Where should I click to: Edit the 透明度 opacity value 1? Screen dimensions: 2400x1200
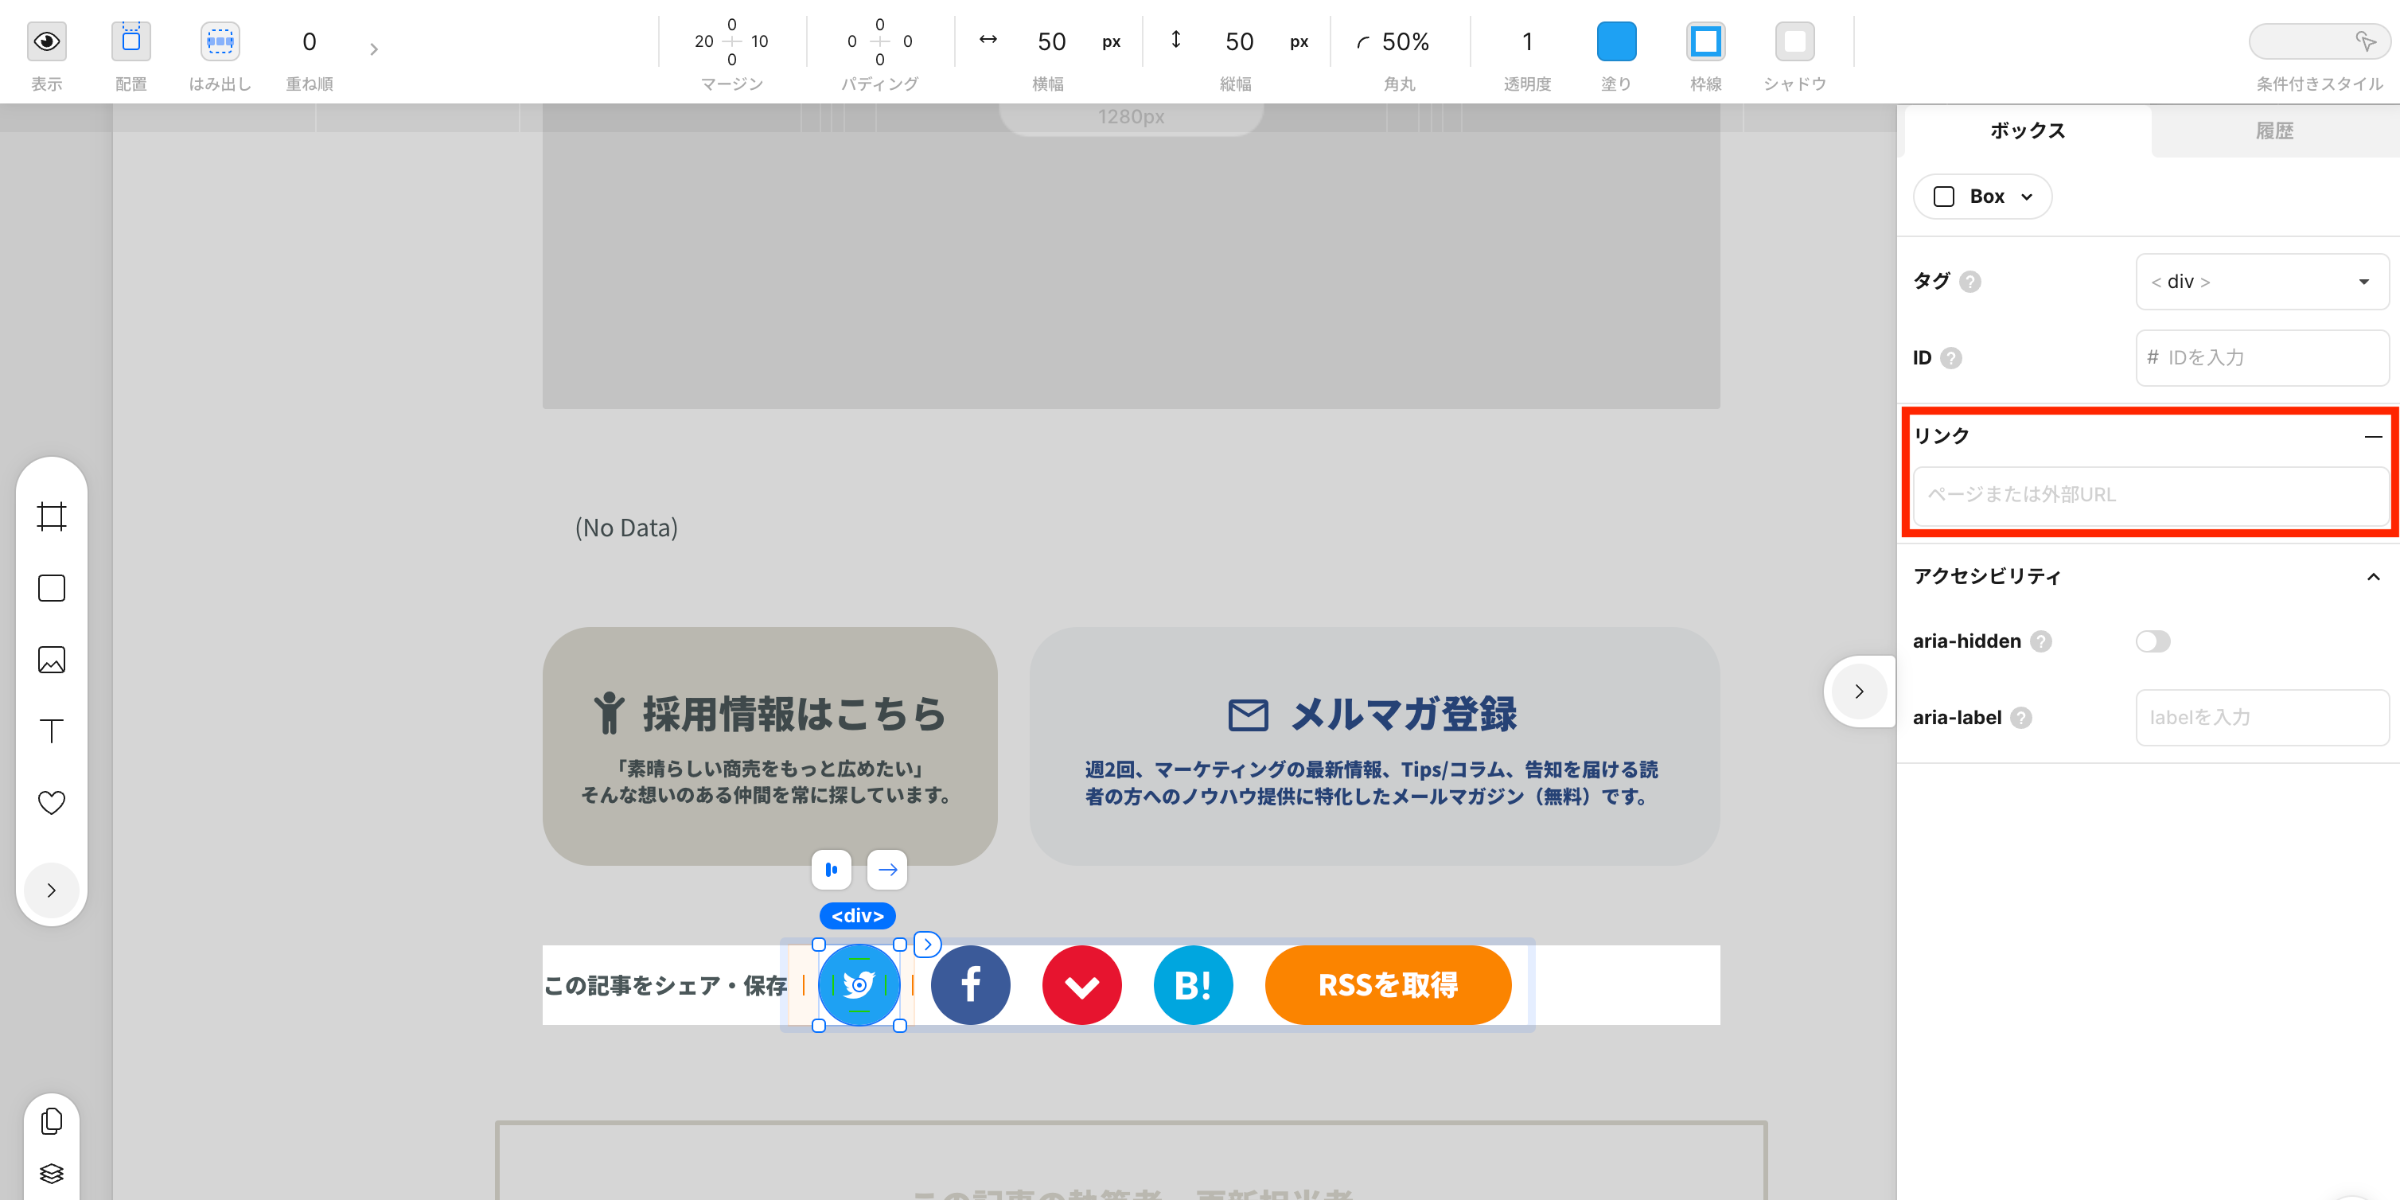(x=1527, y=41)
